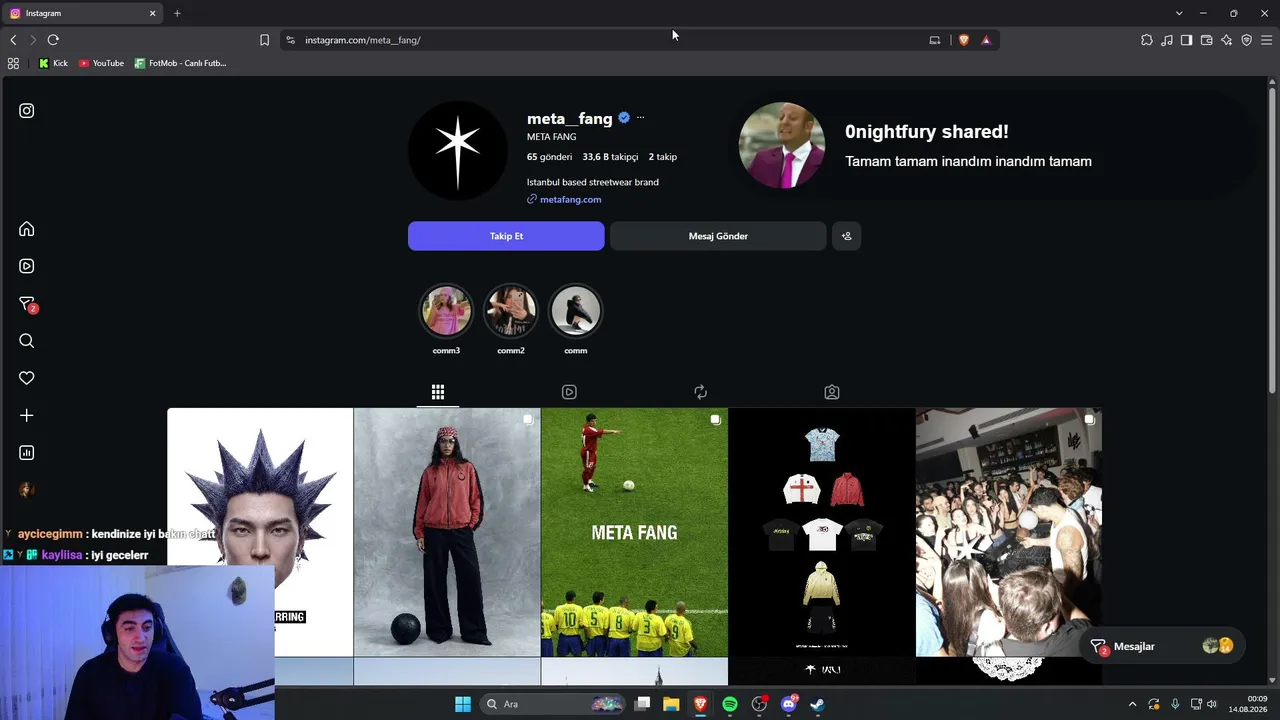Open Brave VPN shield icon in toolbar

1247,40
